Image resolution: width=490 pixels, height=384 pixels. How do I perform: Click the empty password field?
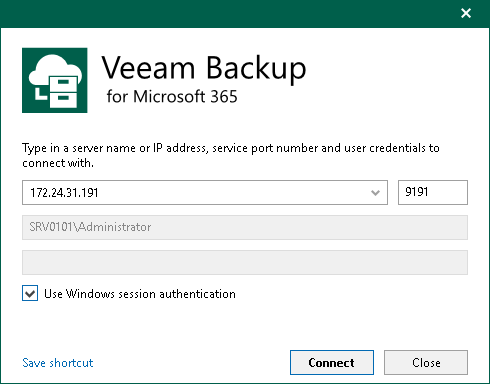[x=245, y=263]
